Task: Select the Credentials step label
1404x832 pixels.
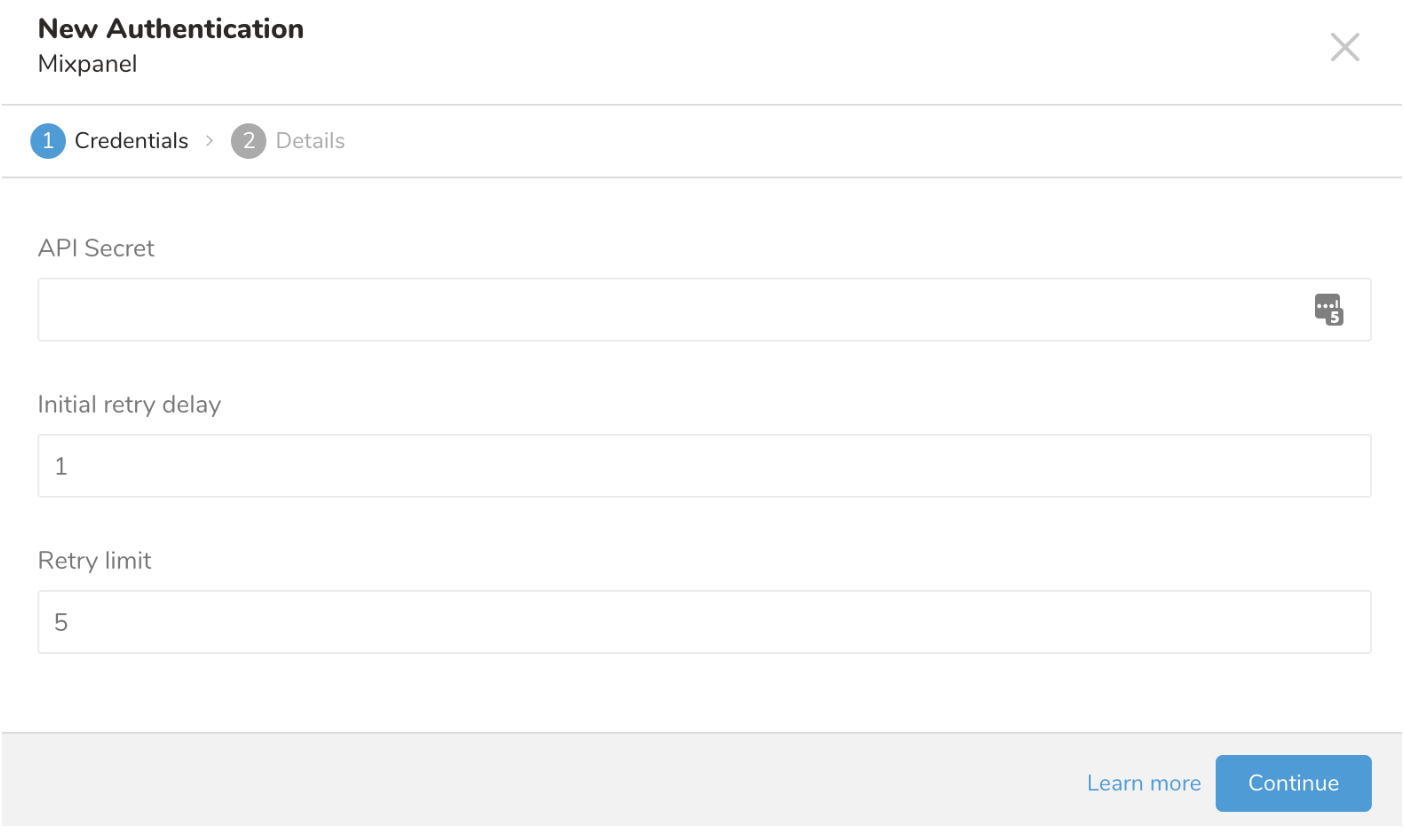Action: pyautogui.click(x=131, y=141)
